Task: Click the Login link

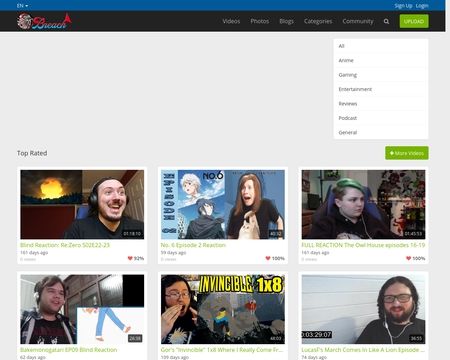Action: tap(422, 6)
